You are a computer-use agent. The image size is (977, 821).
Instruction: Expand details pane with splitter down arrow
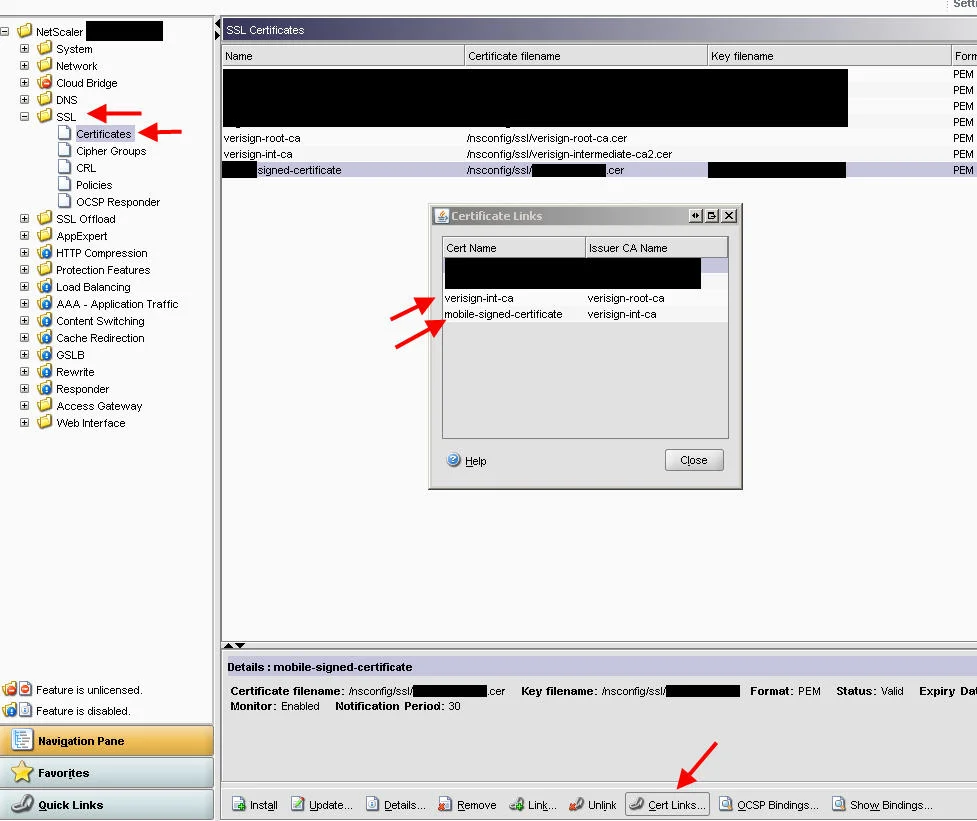[x=240, y=645]
